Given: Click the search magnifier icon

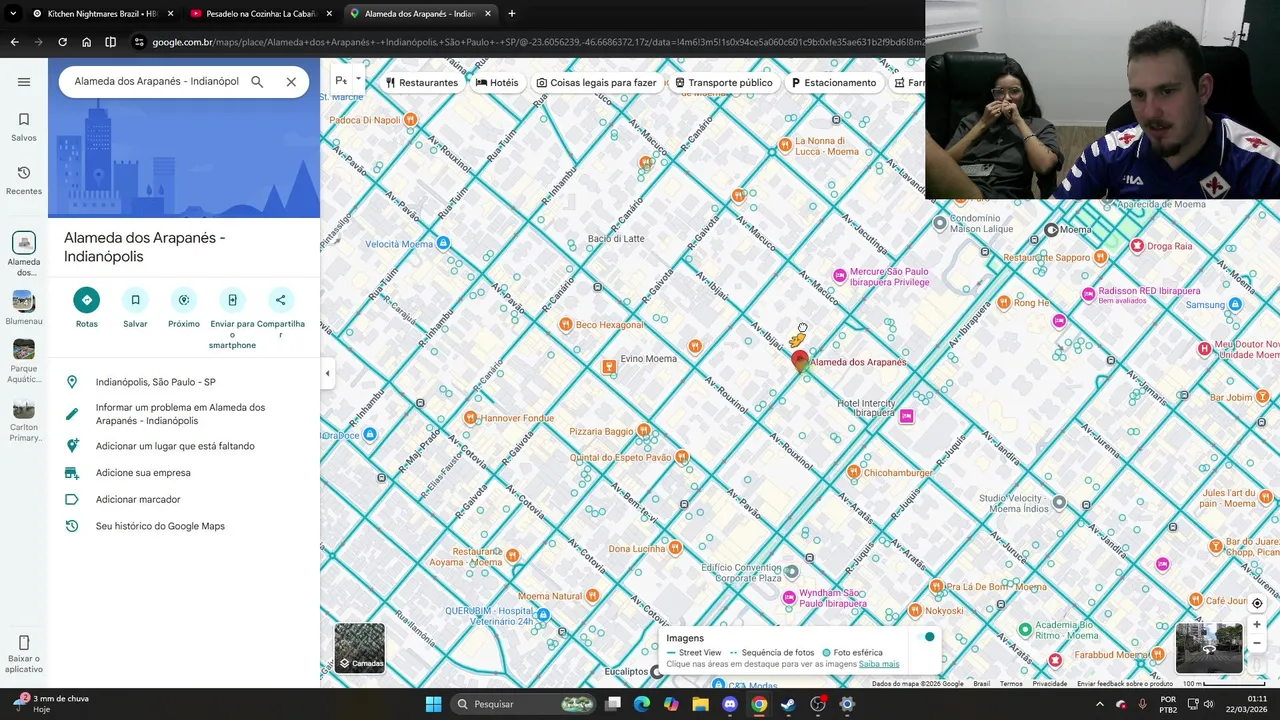Looking at the screenshot, I should 257,82.
